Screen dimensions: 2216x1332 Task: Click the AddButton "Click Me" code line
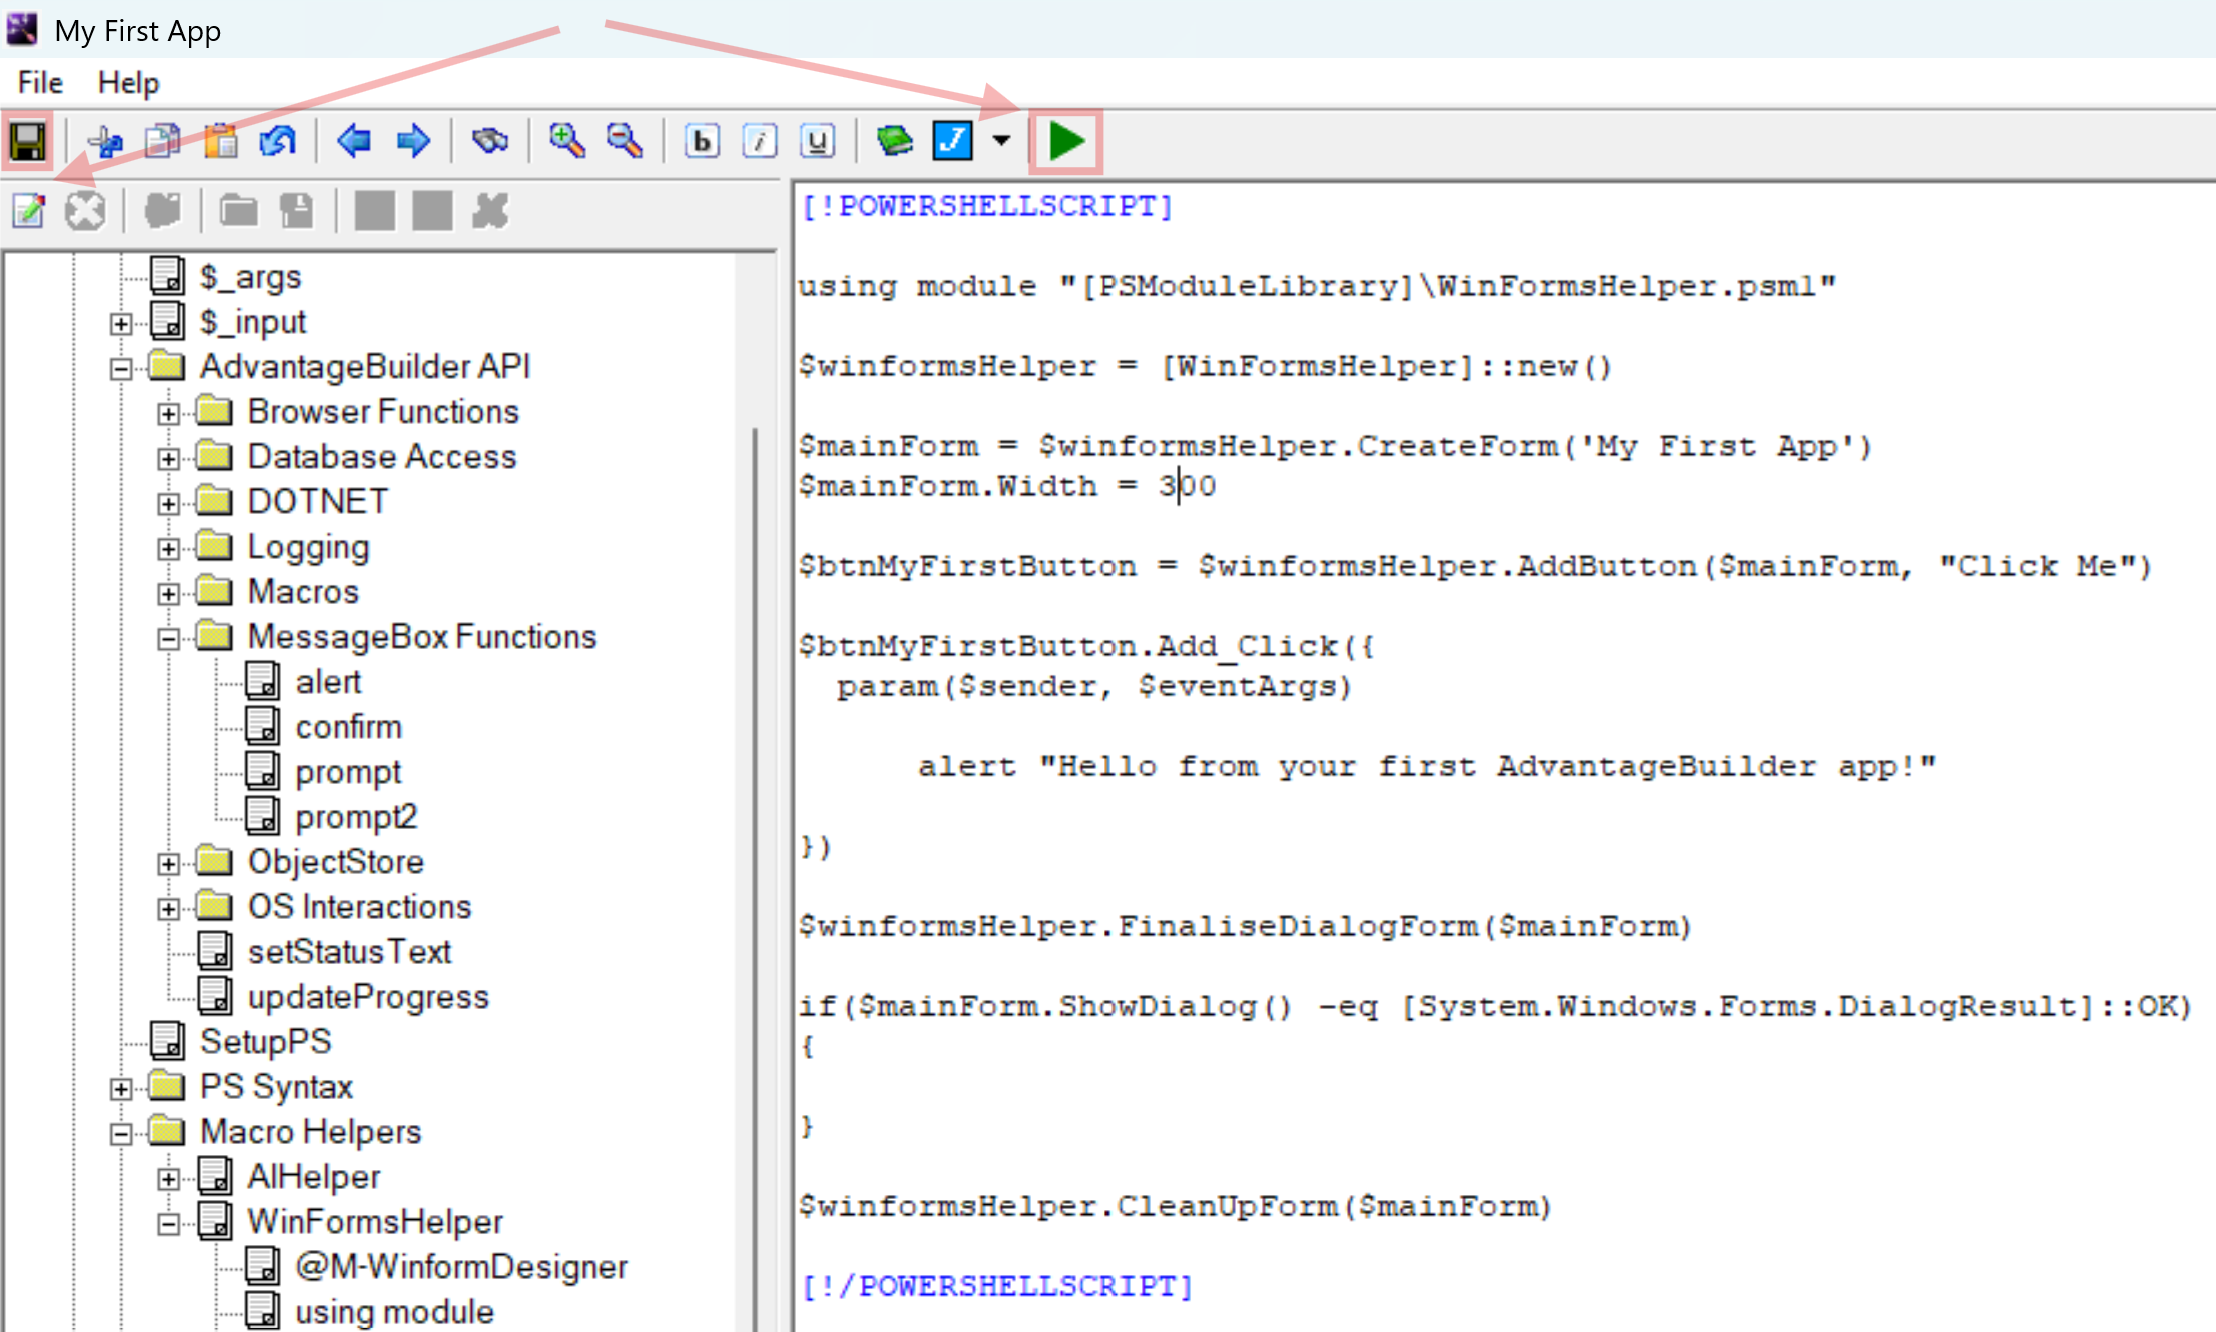tap(1475, 567)
